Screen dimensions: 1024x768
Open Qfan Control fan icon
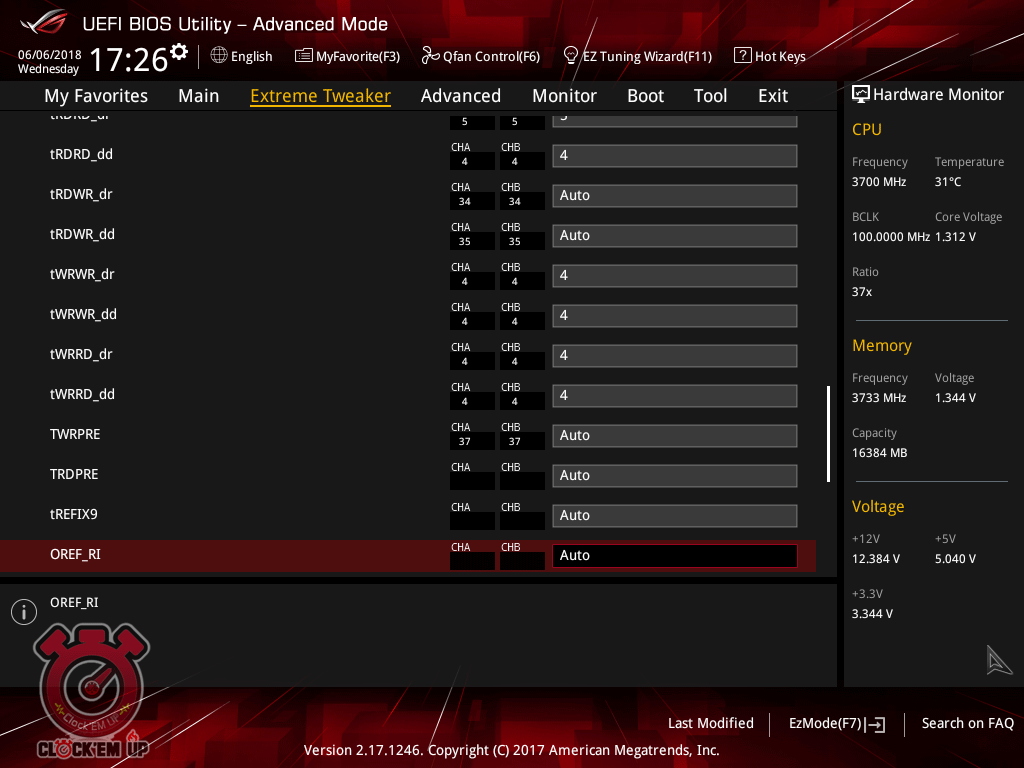pos(430,56)
